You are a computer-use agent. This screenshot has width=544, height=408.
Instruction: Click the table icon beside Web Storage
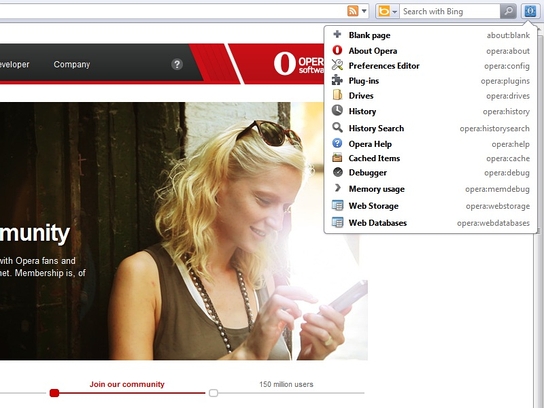tap(338, 205)
